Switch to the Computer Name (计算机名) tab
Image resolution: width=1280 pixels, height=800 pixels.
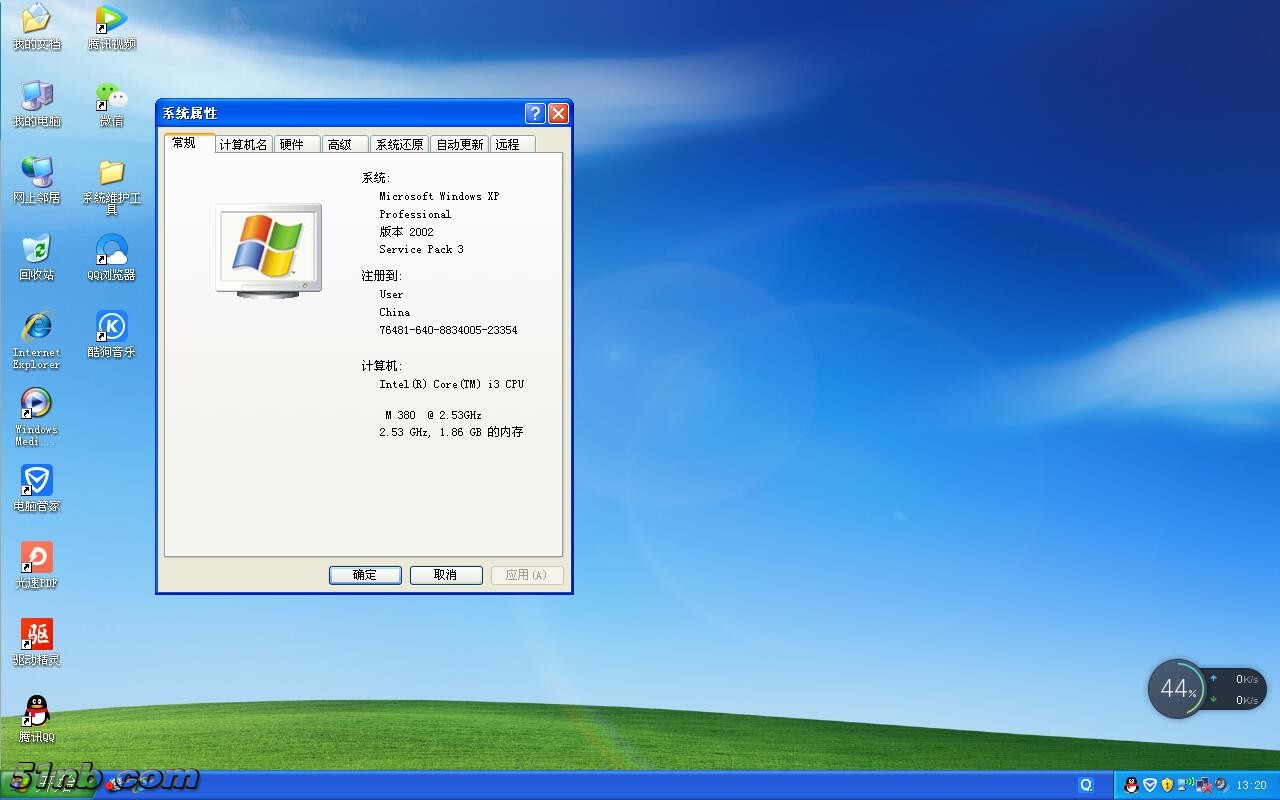tap(244, 145)
